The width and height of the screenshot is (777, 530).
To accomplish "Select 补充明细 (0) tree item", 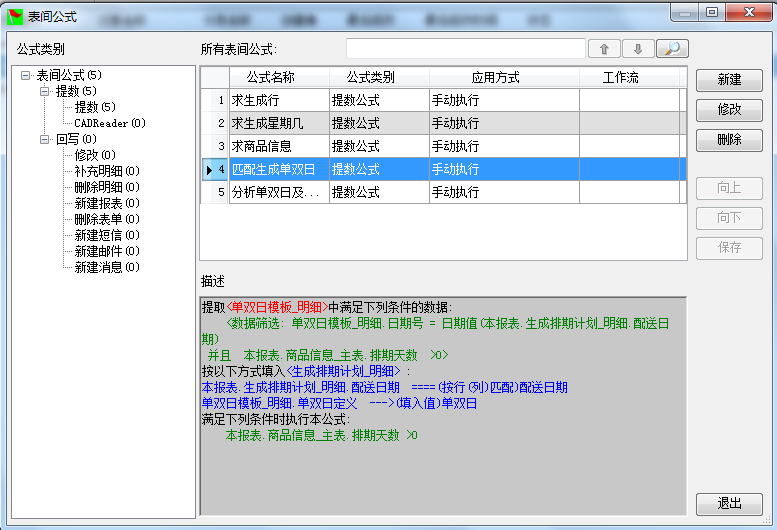I will coord(106,171).
